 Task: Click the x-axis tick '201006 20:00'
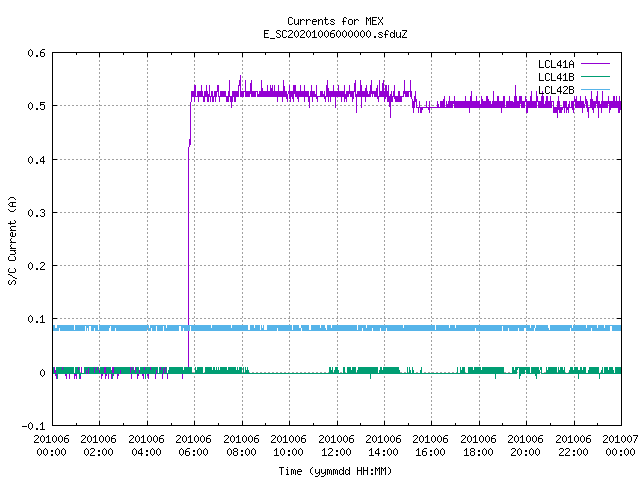[x=525, y=446]
